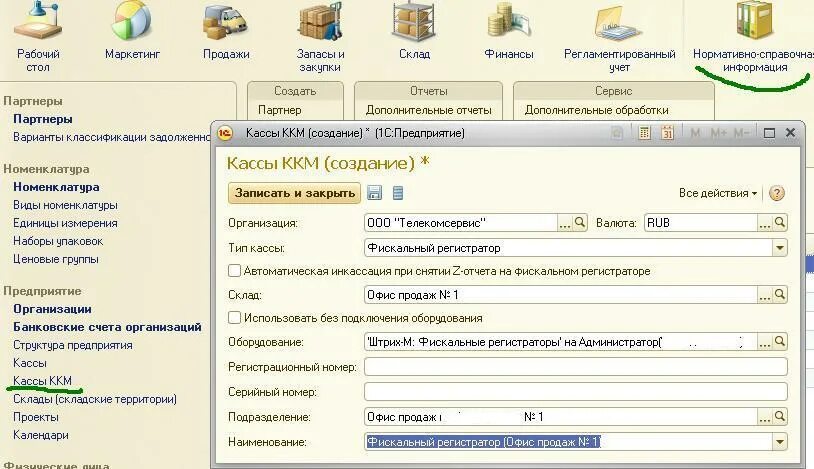Open the Создать panel header
Viewport: 814px width, 469px height.
tap(295, 91)
